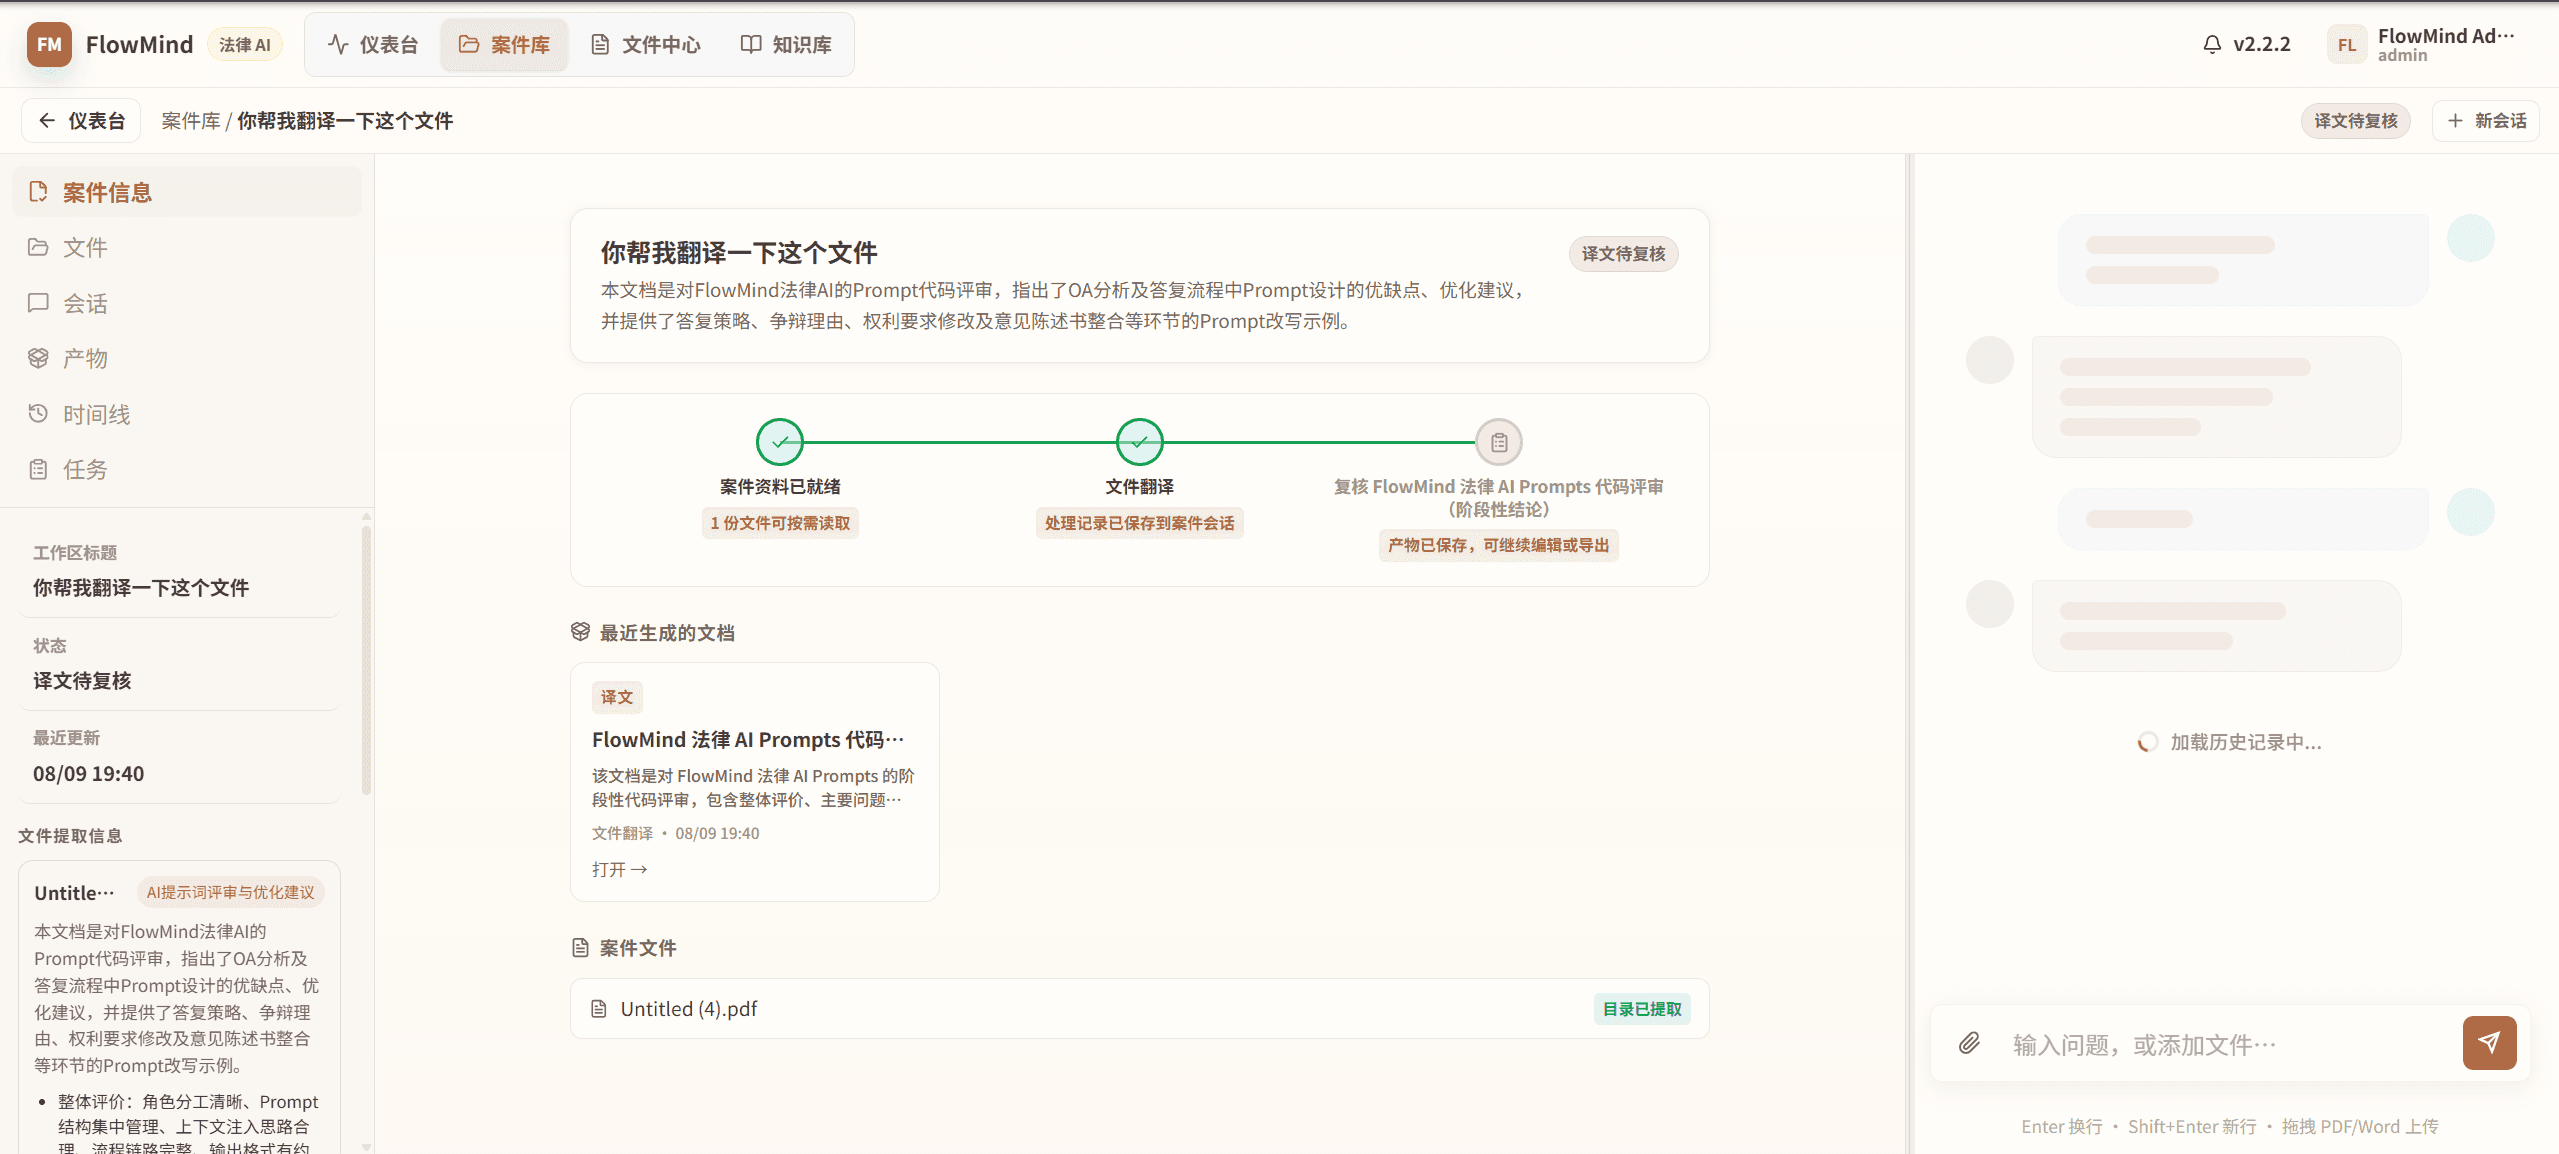This screenshot has width=2559, height=1154.
Task: Click the 1 份文件可按需读取 tag
Action: (780, 523)
